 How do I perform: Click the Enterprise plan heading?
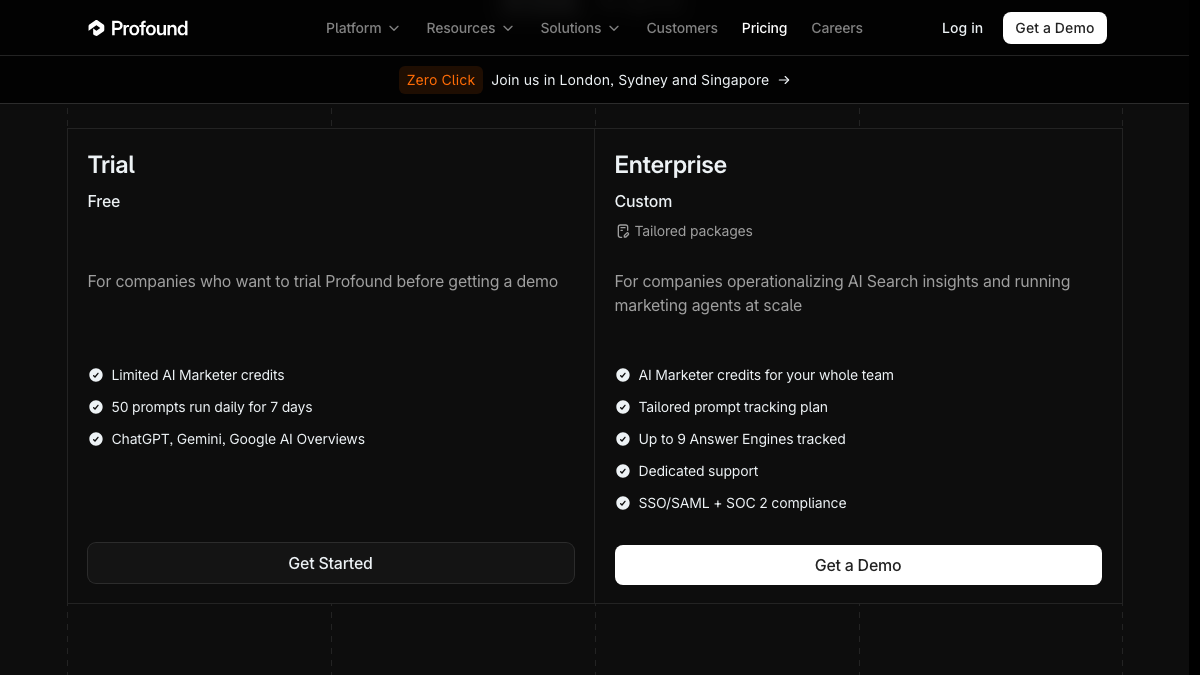[670, 165]
